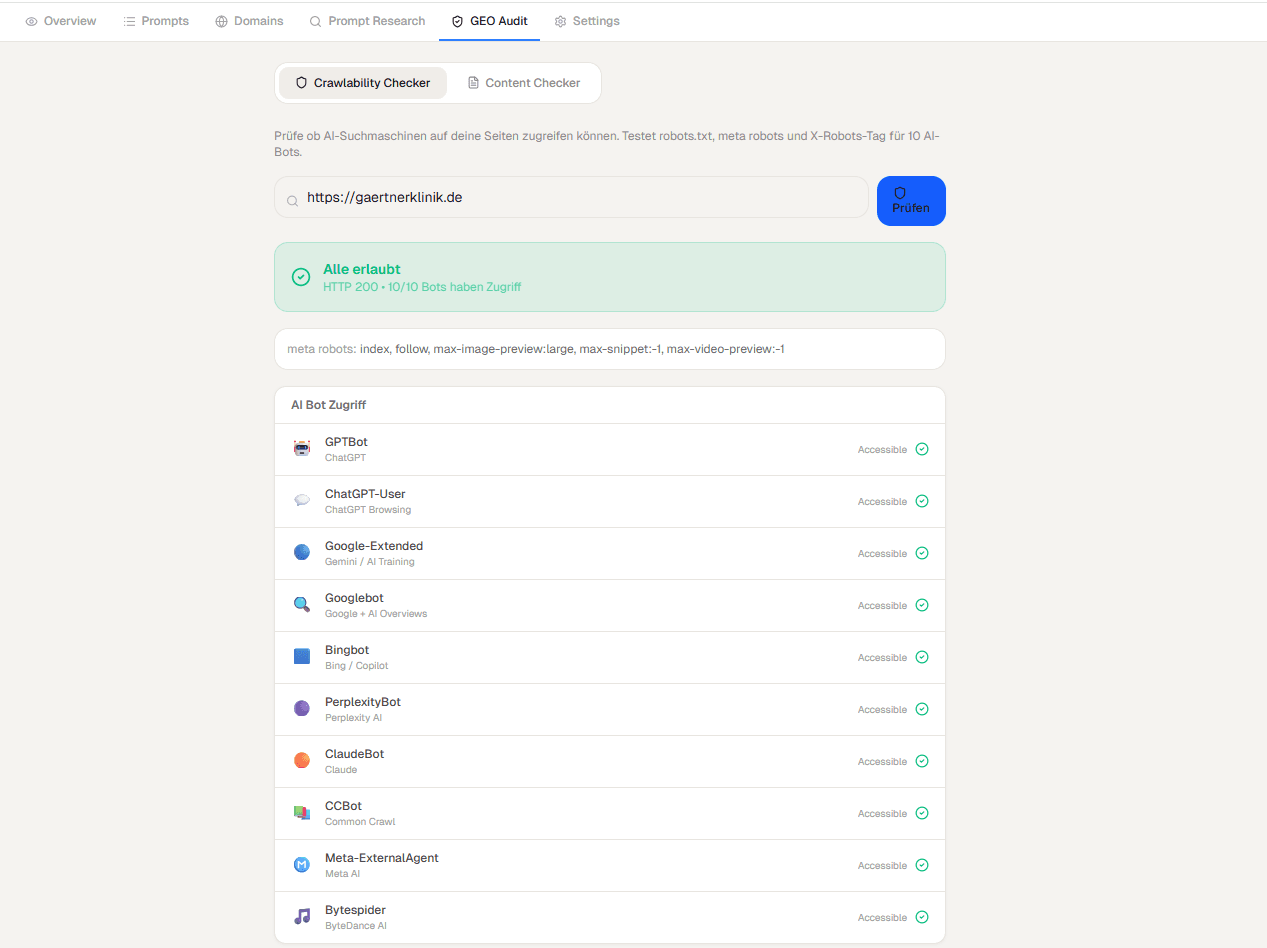Click the accessible checkmark next to GPTBot
The image size is (1267, 948).
coord(922,449)
